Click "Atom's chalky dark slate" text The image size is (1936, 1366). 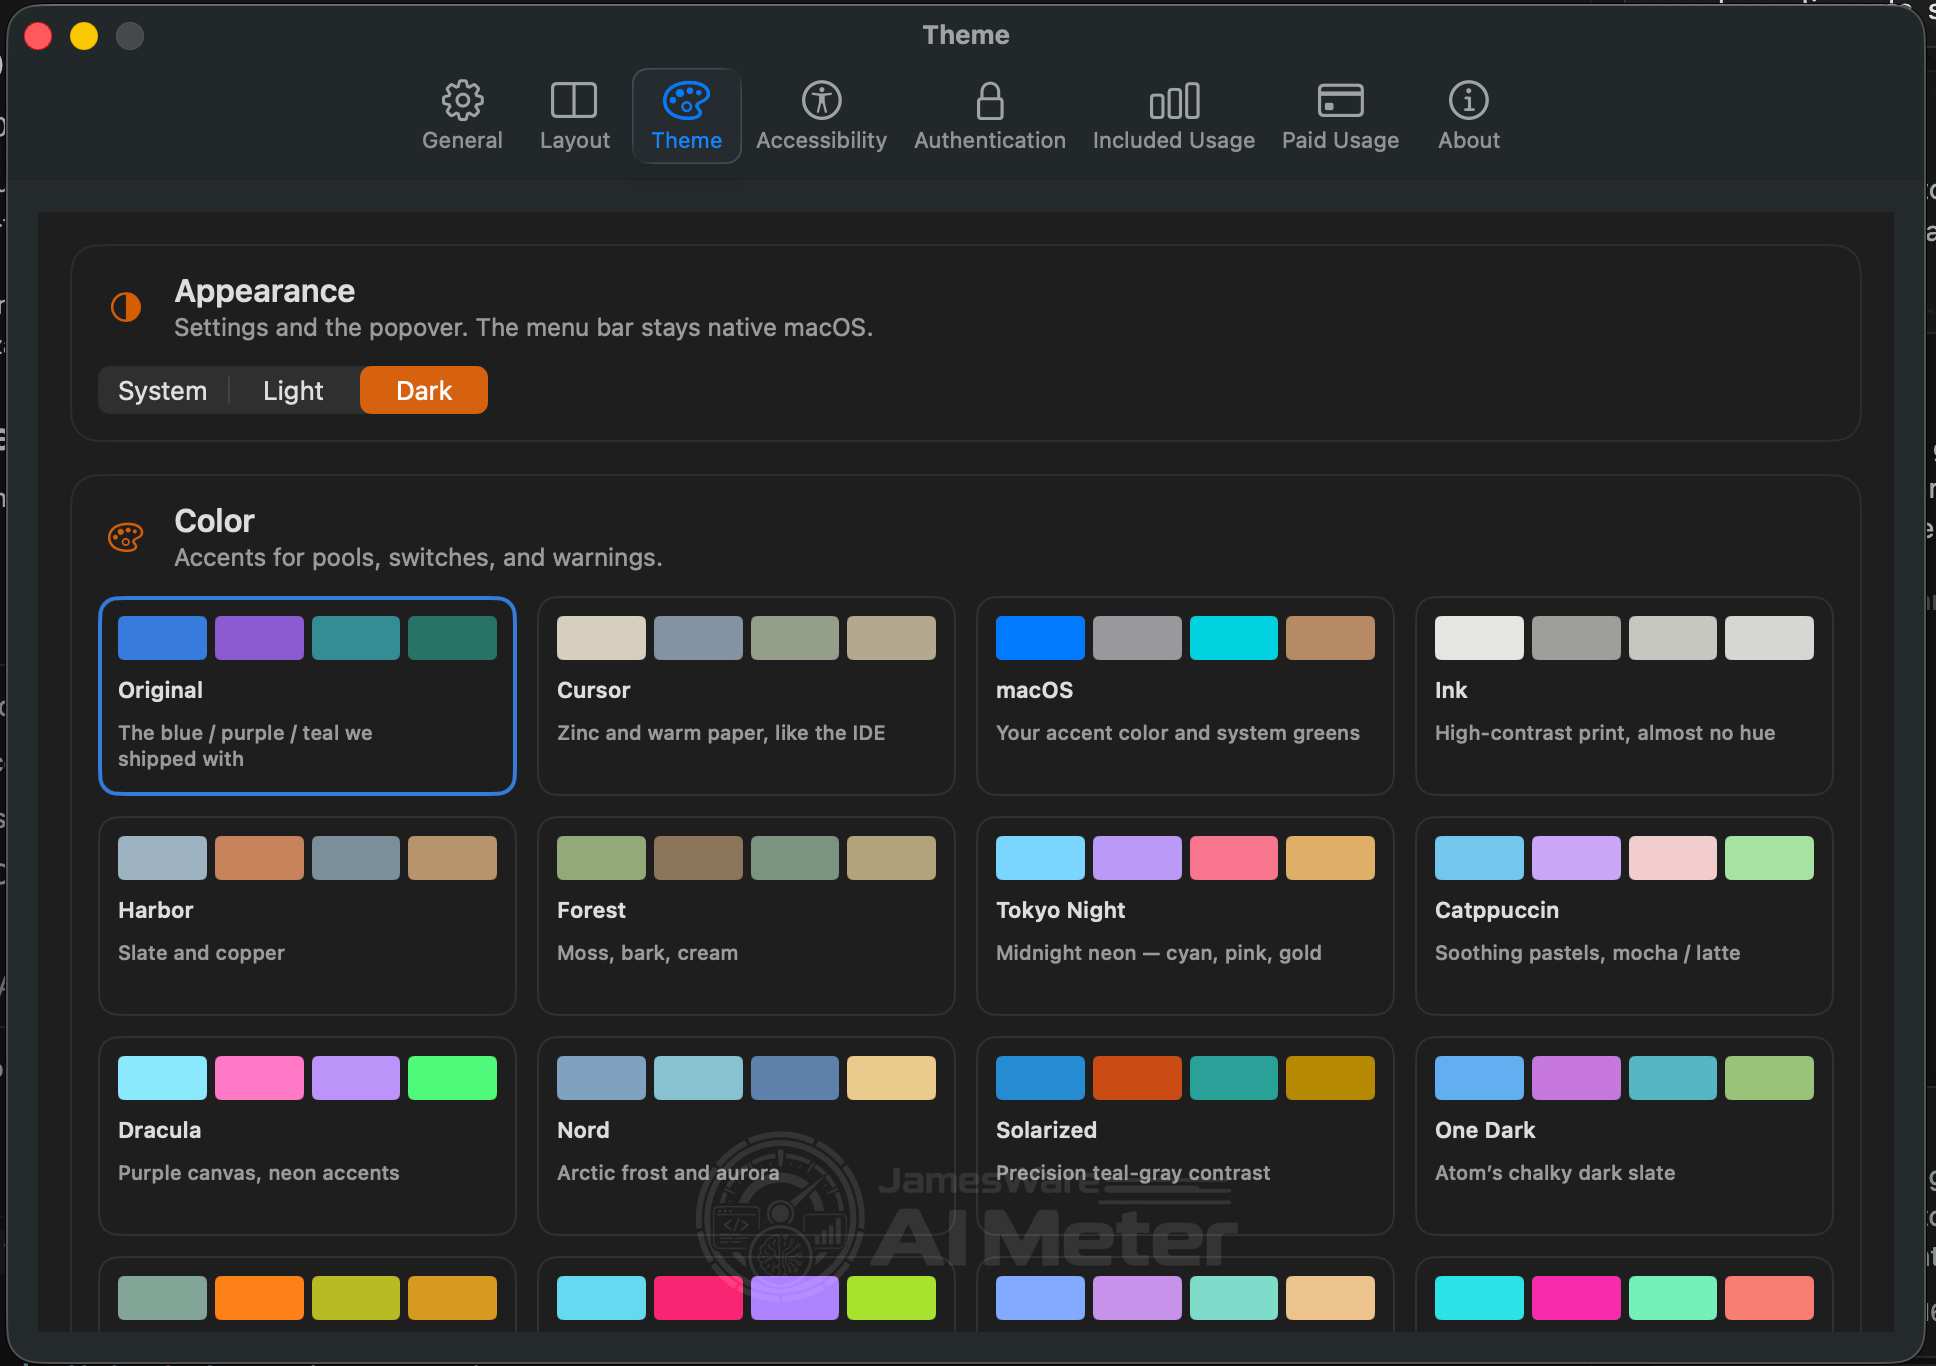(x=1555, y=1173)
